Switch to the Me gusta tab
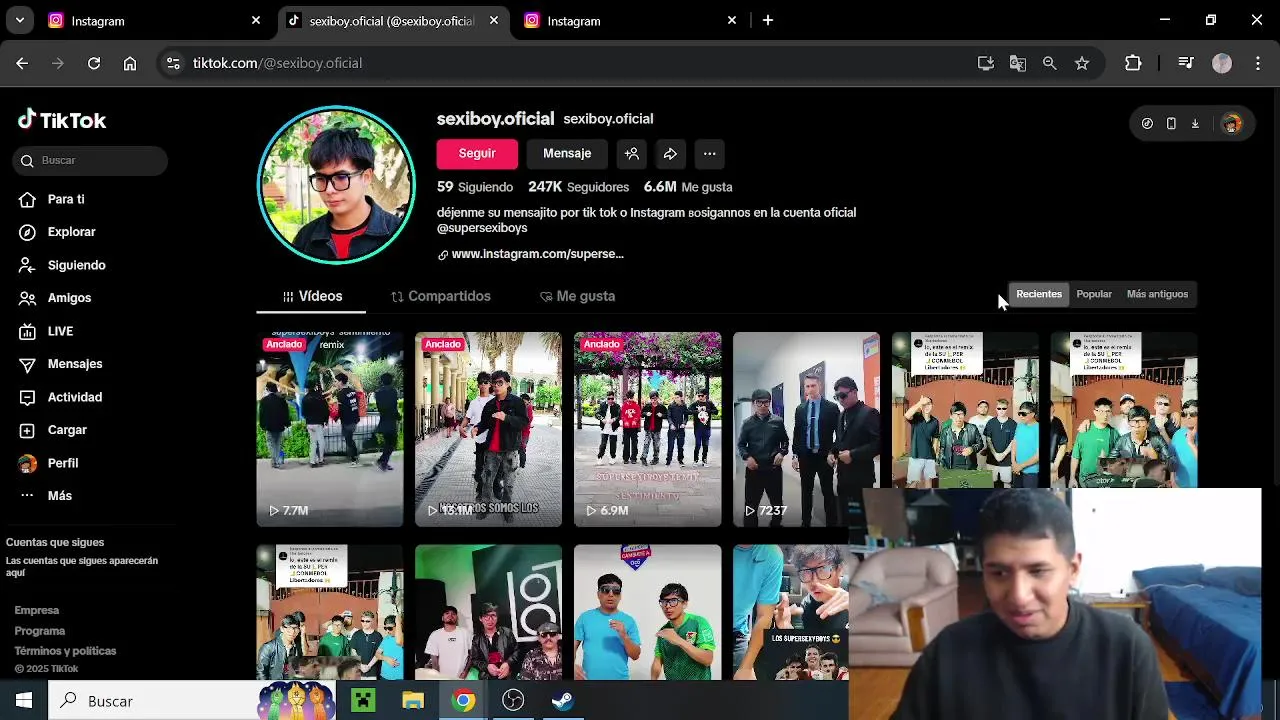The image size is (1280, 720). [577, 297]
